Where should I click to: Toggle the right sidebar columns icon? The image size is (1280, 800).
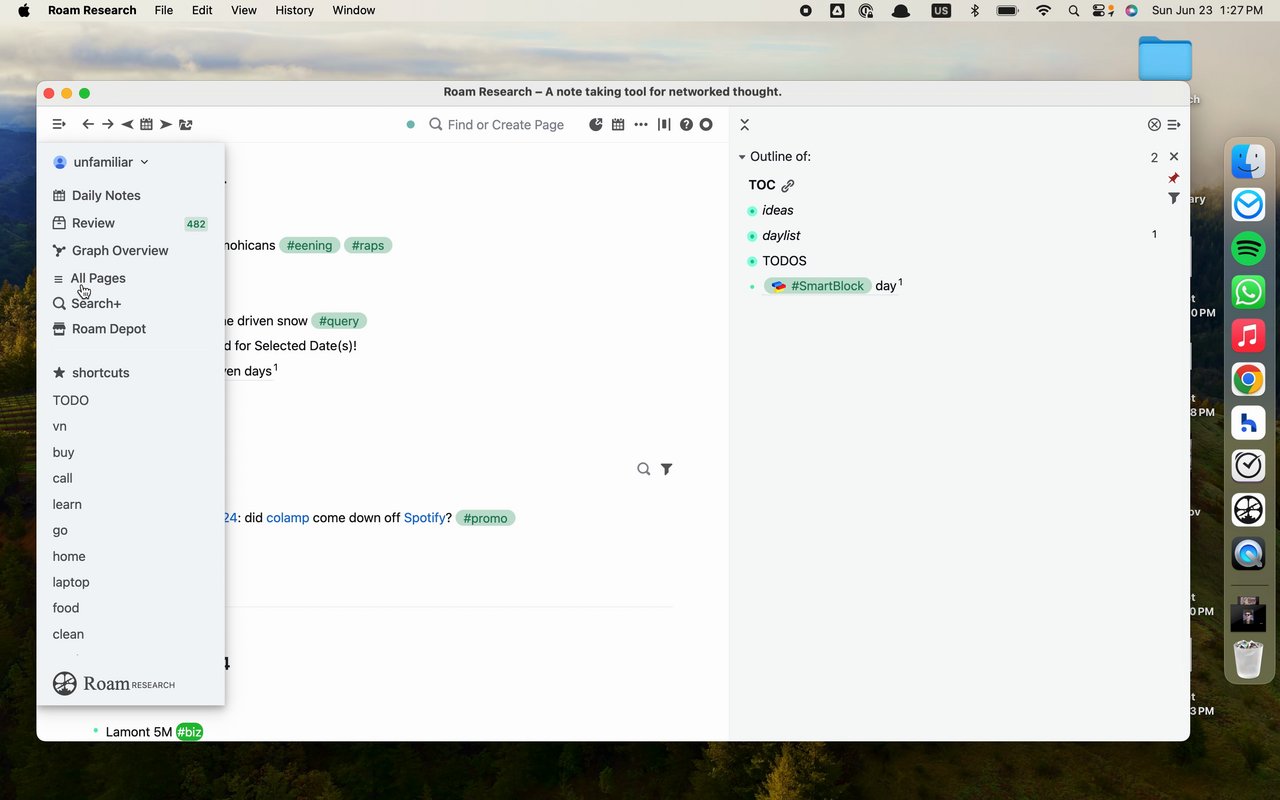pos(664,124)
